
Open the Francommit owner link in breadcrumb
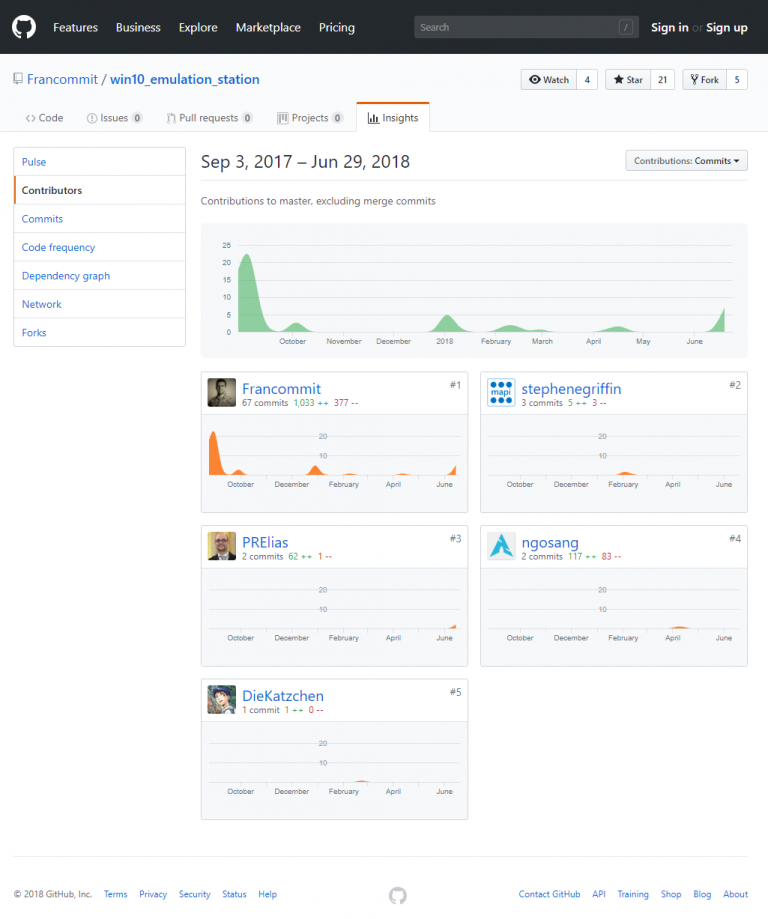[62, 79]
